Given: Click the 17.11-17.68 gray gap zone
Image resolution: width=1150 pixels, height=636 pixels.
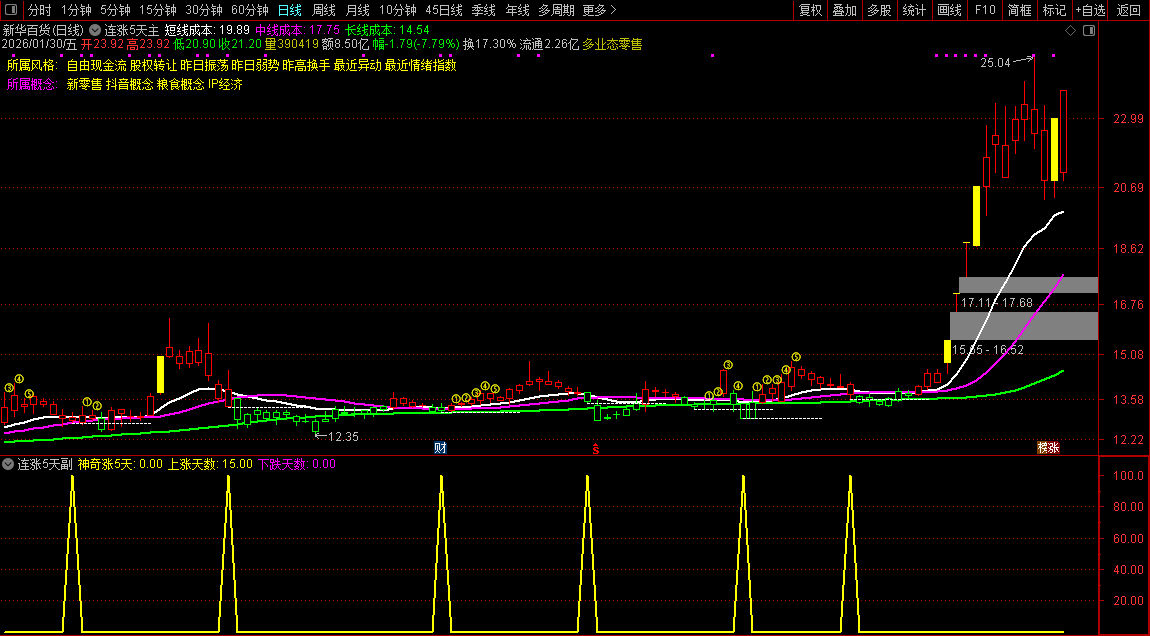Looking at the screenshot, I should click(1028, 285).
